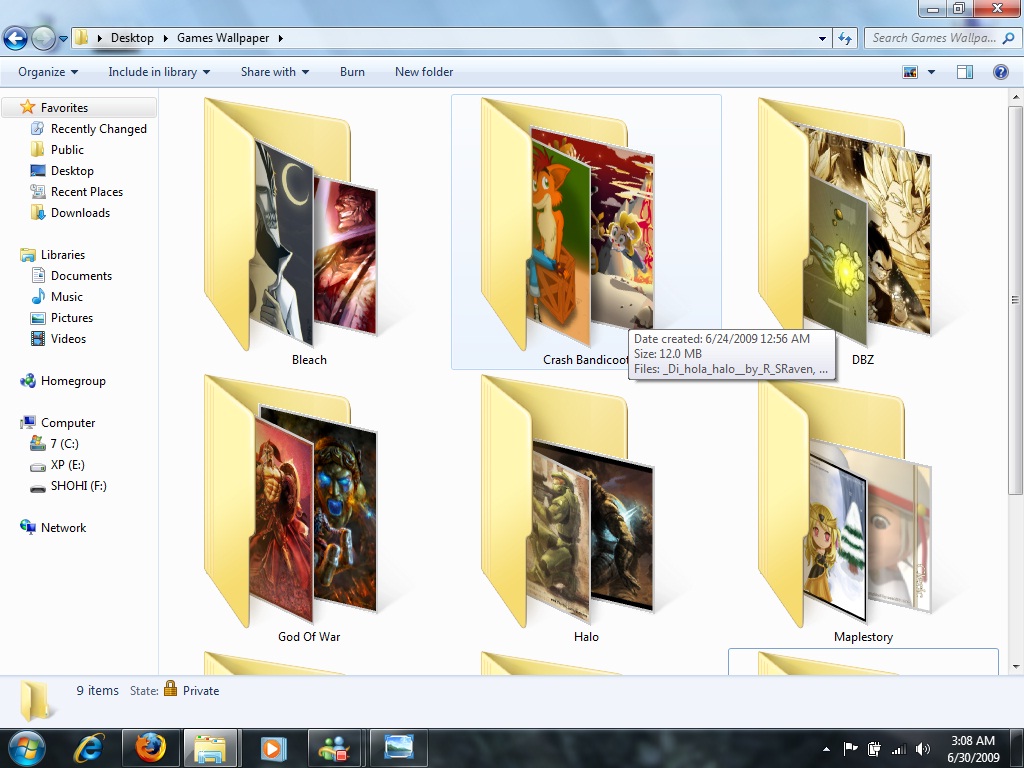Open the volume control in the system tray

click(x=922, y=747)
